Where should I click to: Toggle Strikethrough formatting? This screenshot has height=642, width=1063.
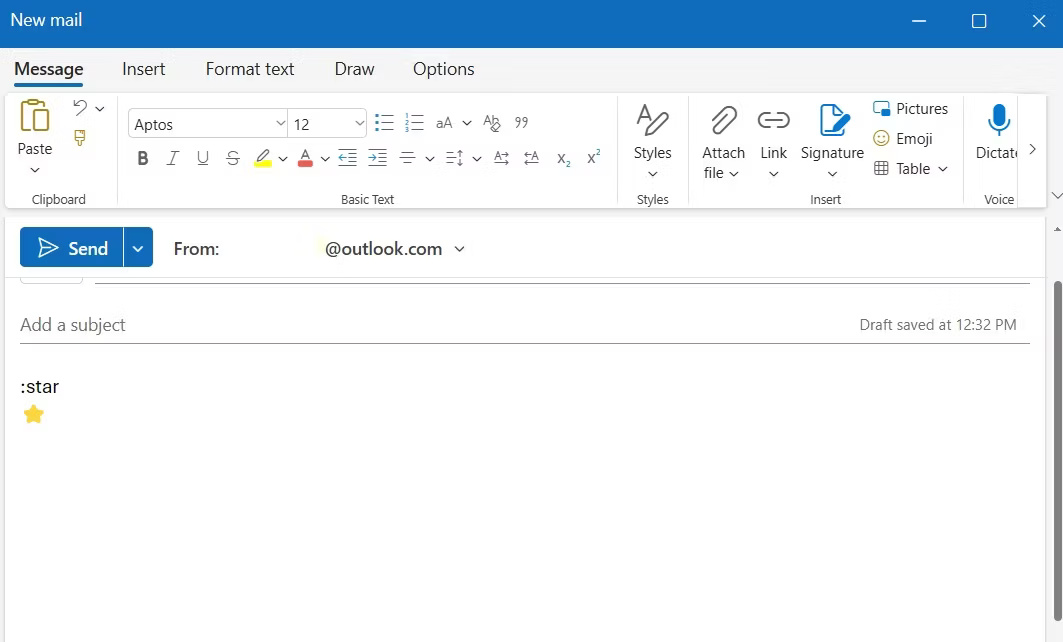tap(233, 158)
